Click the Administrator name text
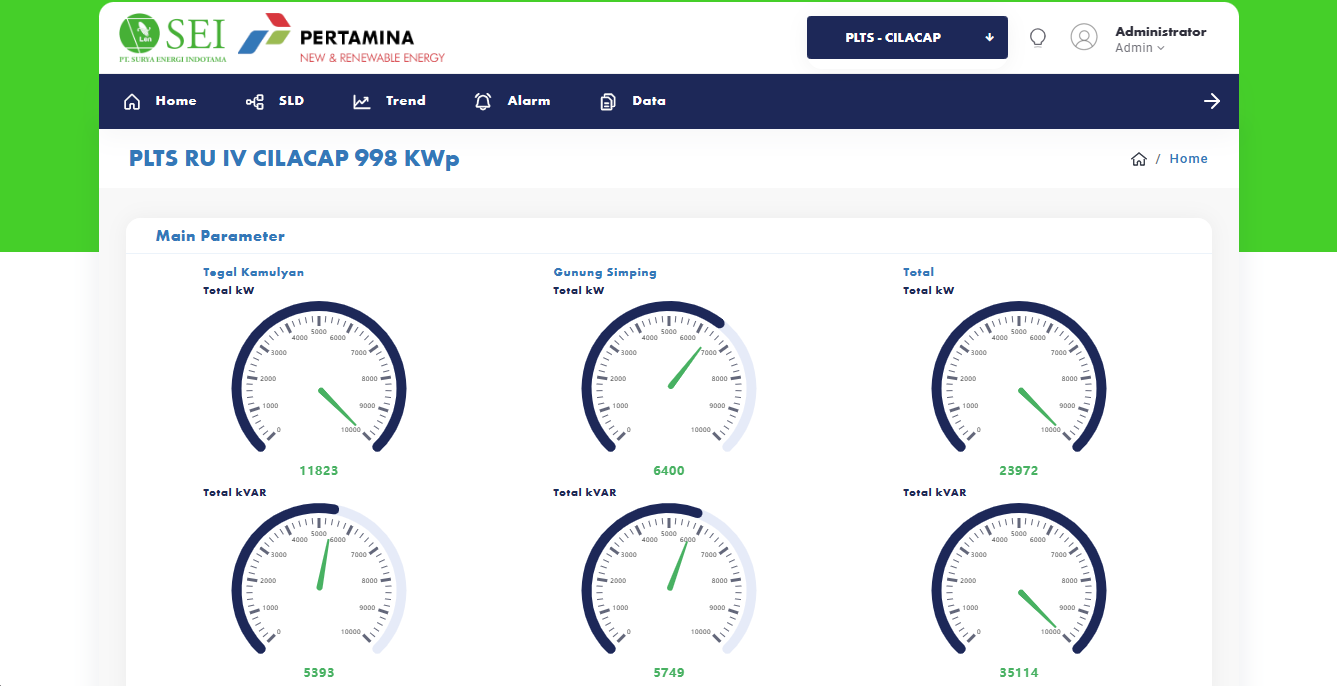The height and width of the screenshot is (686, 1337). tap(1160, 31)
